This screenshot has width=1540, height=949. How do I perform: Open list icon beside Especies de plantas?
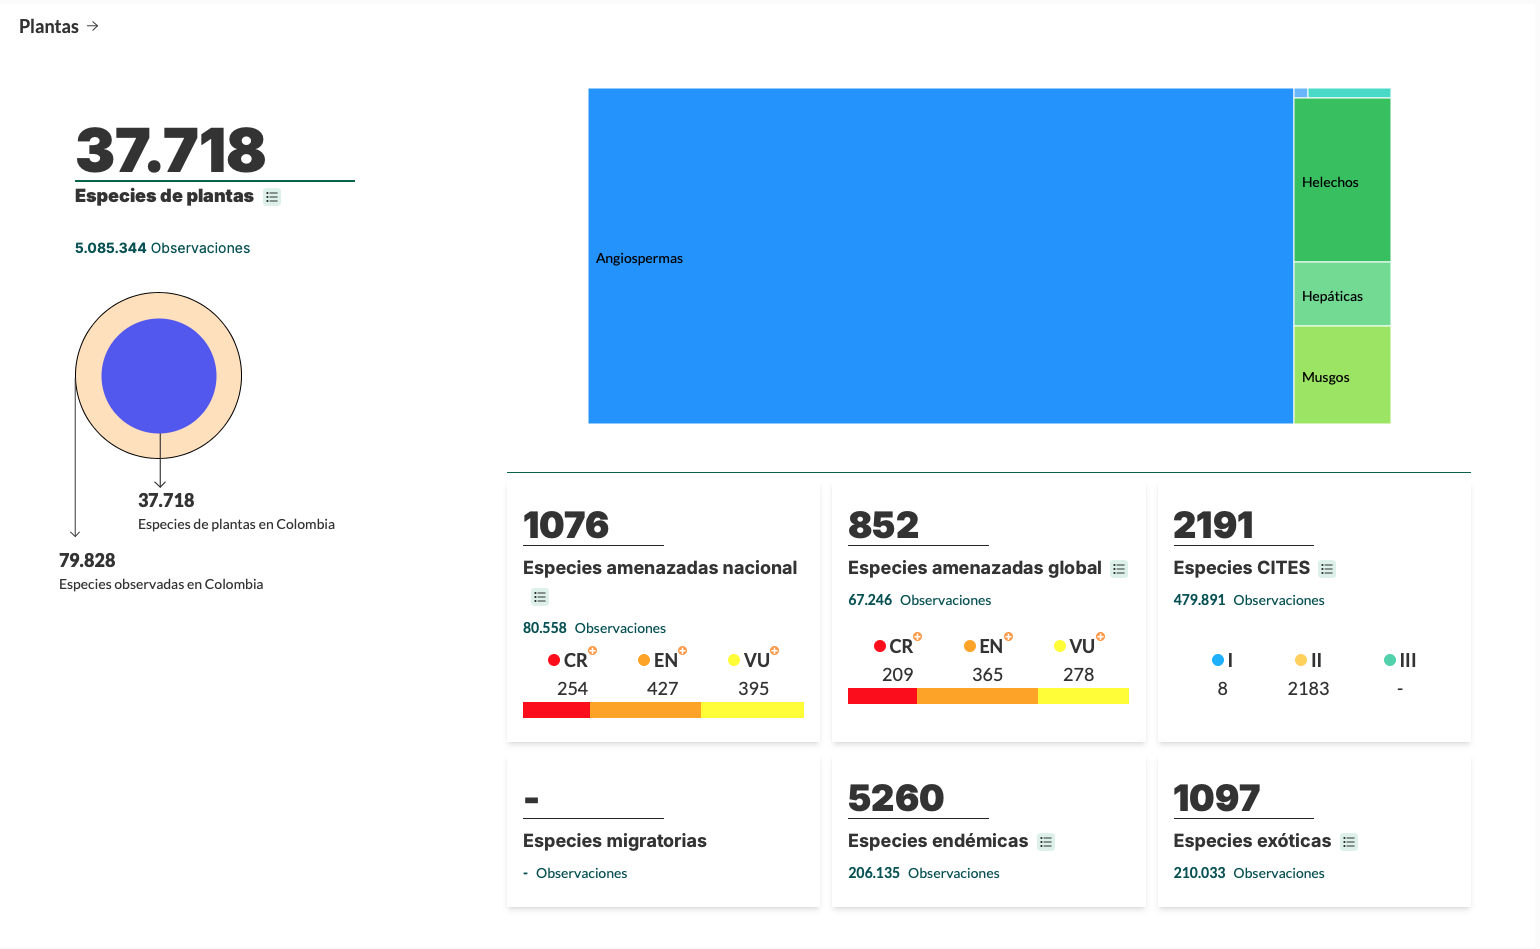272,197
